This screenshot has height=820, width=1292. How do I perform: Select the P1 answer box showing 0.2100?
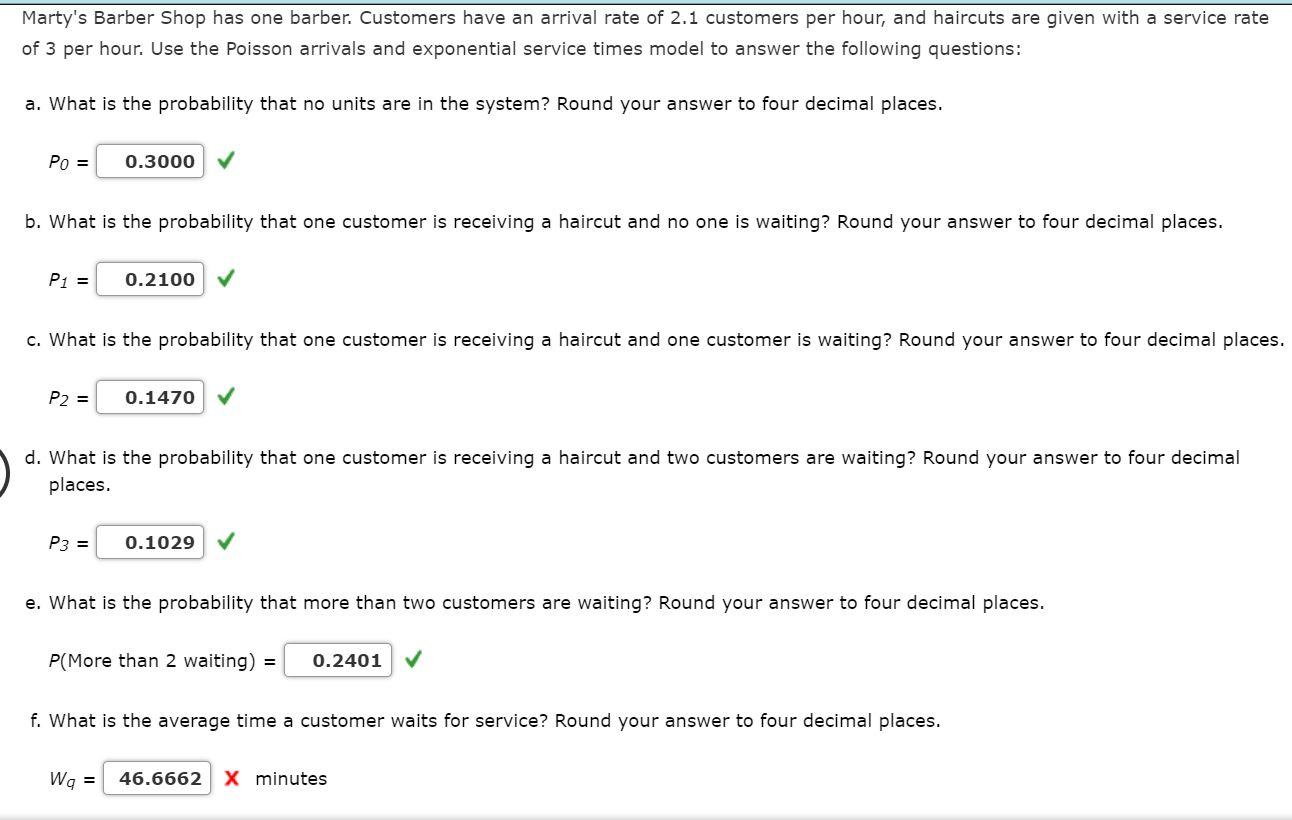[x=151, y=278]
